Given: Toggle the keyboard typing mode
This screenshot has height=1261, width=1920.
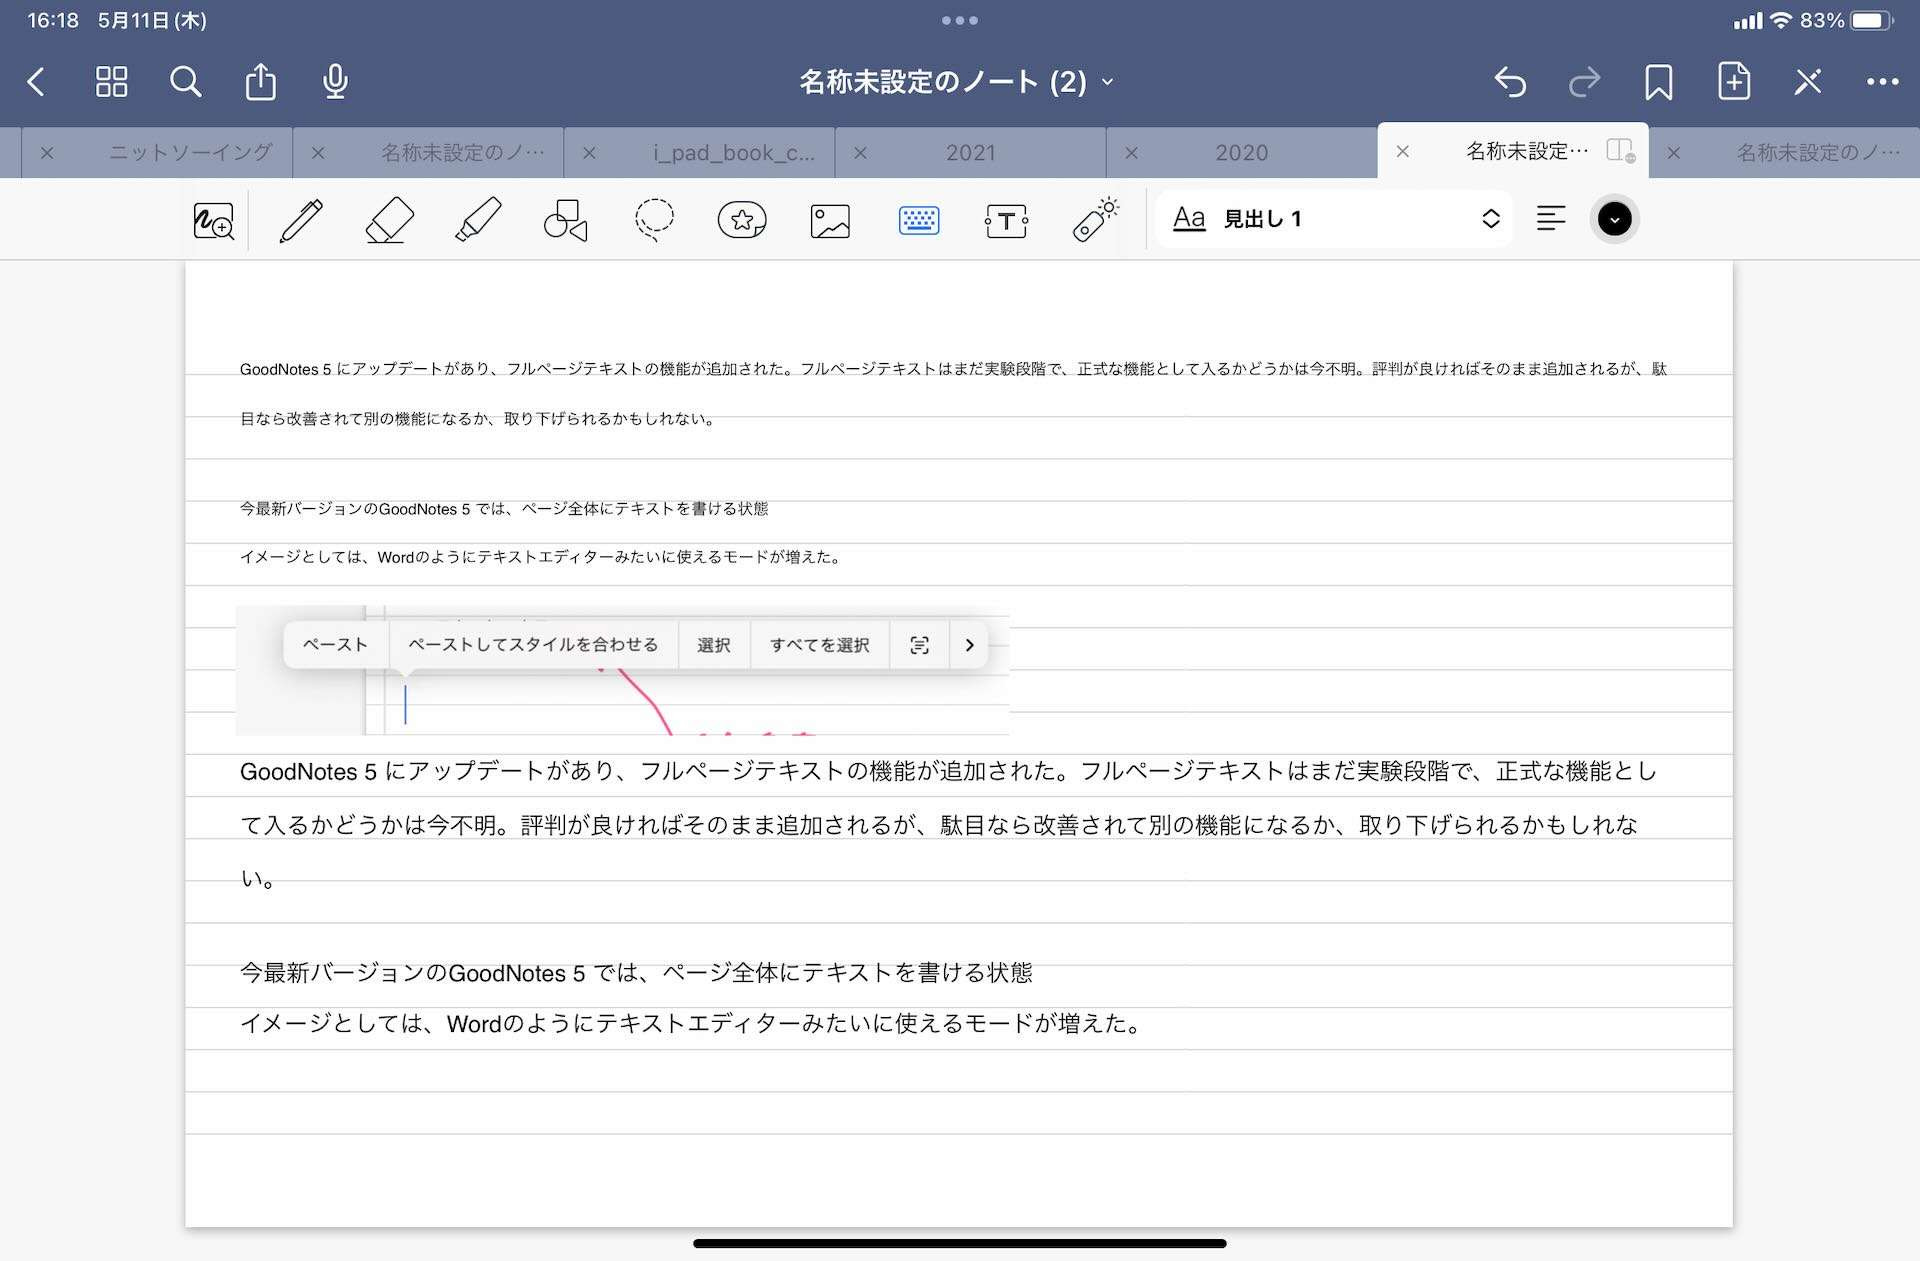Looking at the screenshot, I should point(918,220).
